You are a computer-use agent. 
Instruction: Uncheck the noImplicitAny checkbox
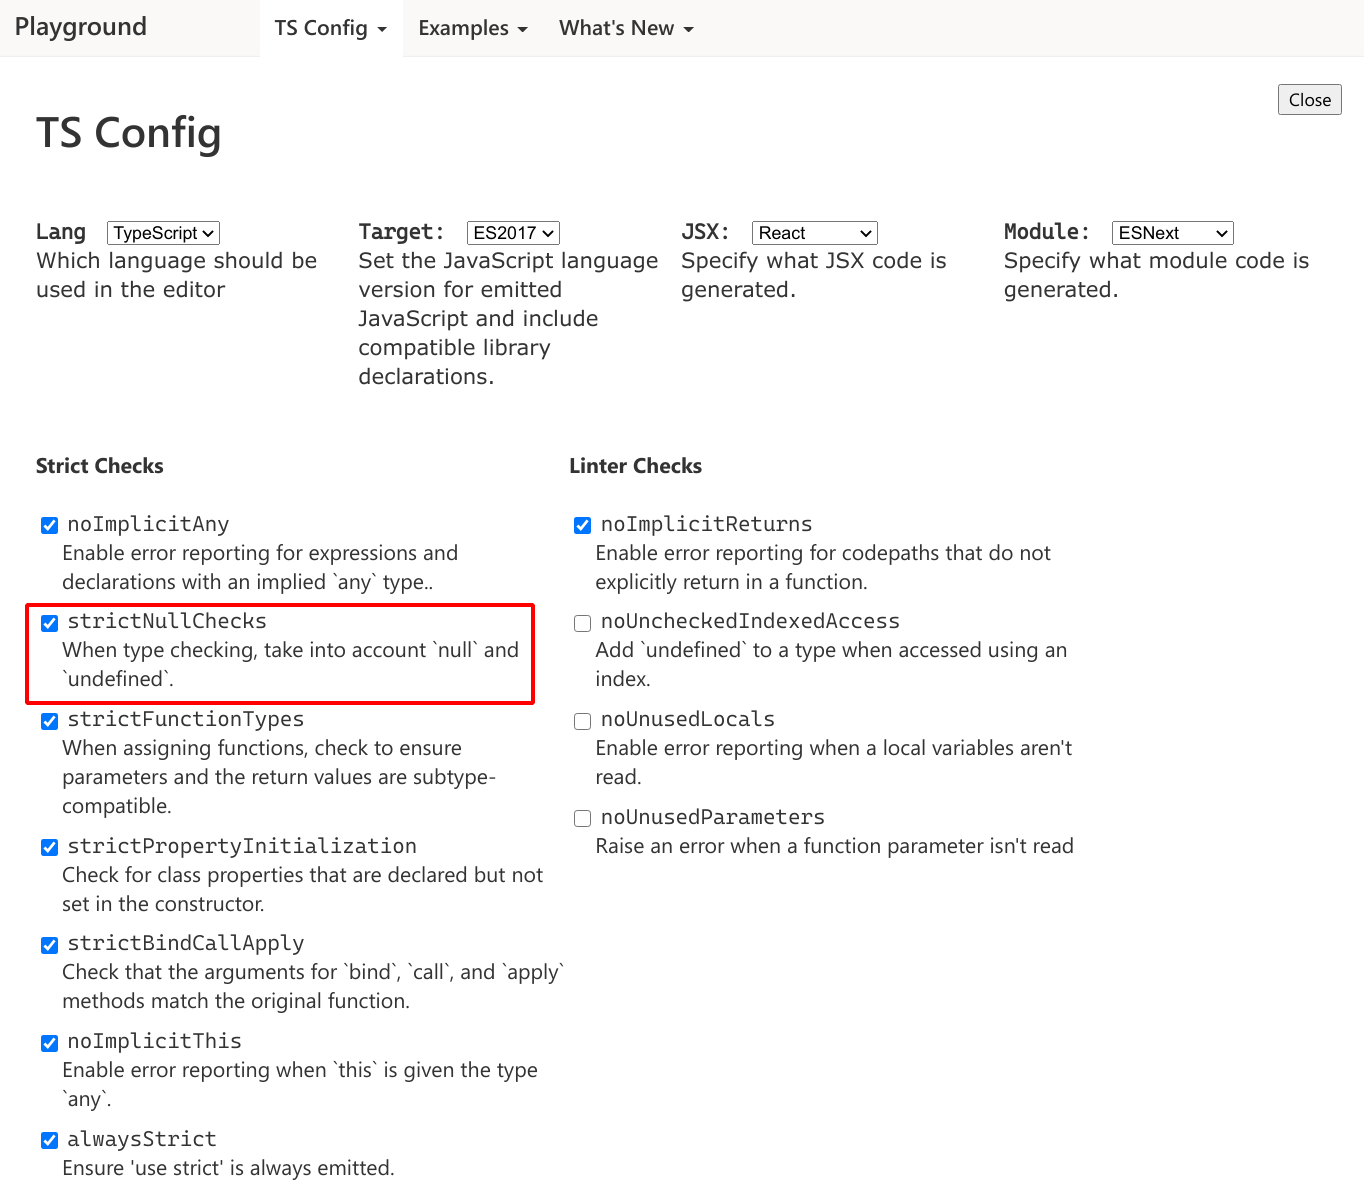49,525
